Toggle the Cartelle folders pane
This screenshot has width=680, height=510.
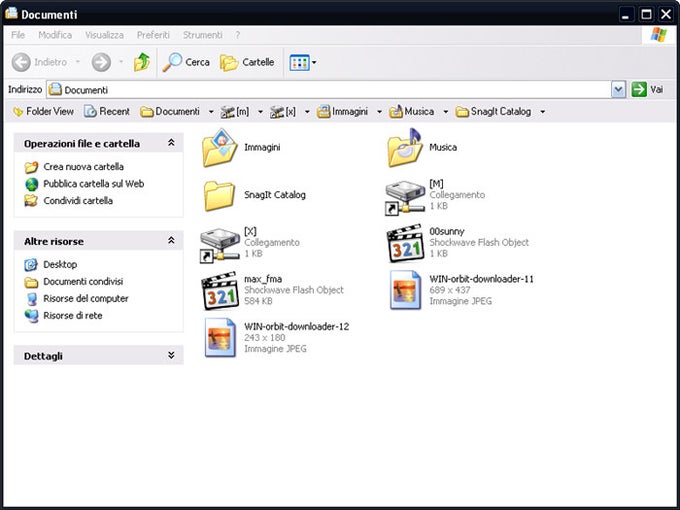coord(247,62)
